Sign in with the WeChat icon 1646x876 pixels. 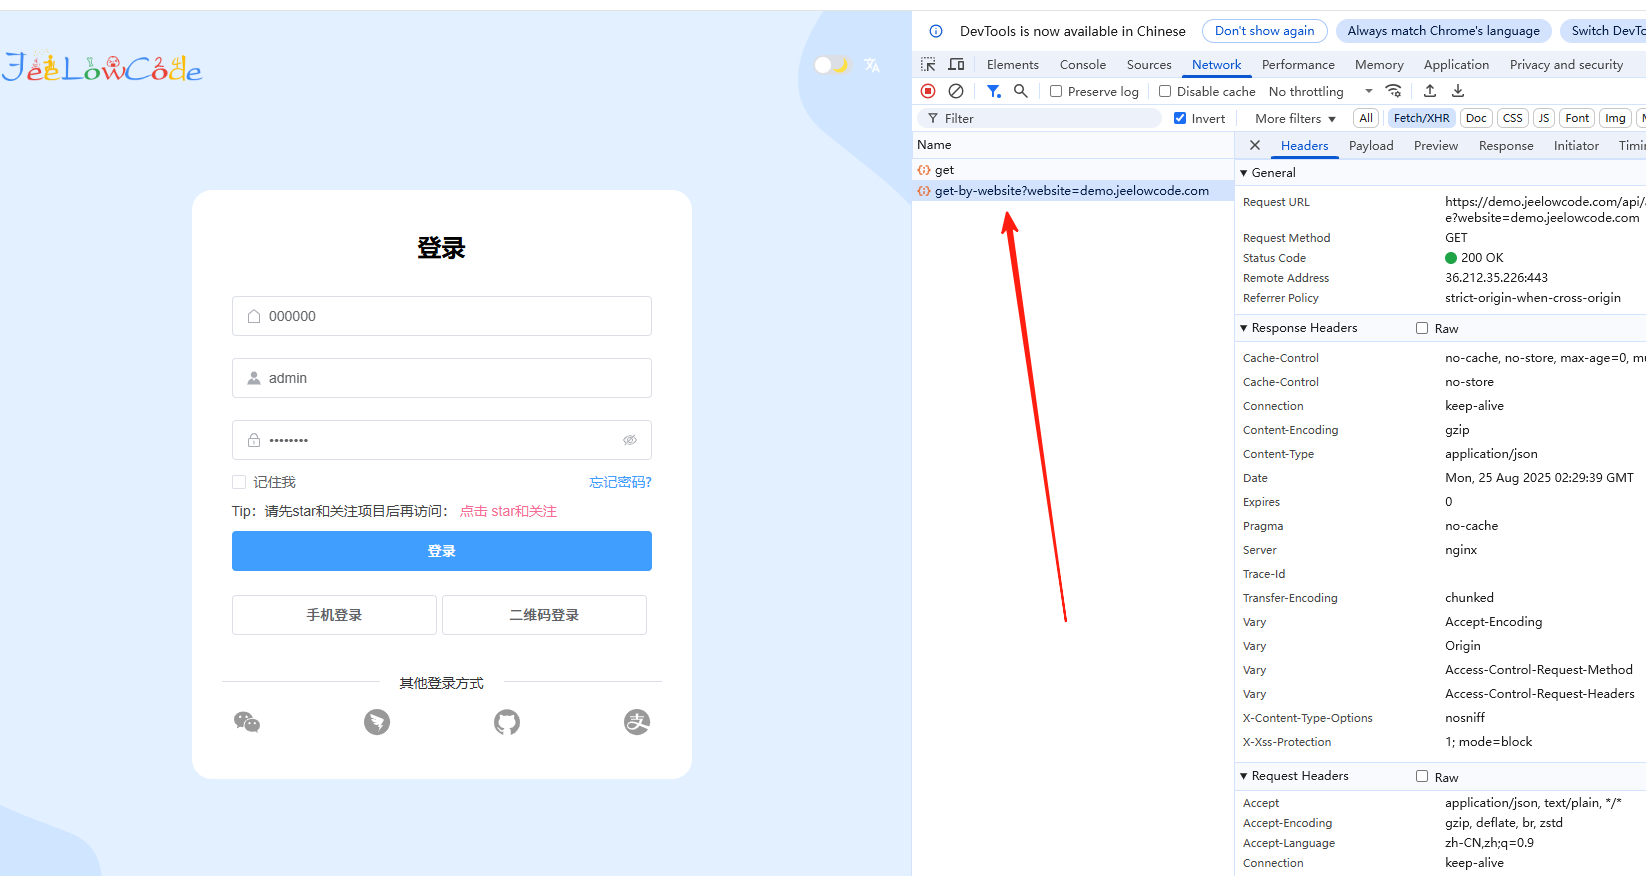(x=247, y=722)
